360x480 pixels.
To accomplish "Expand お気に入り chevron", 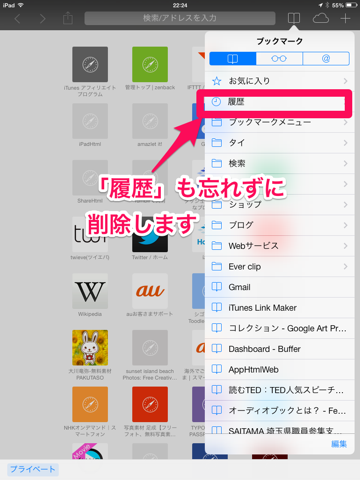I will pyautogui.click(x=346, y=81).
